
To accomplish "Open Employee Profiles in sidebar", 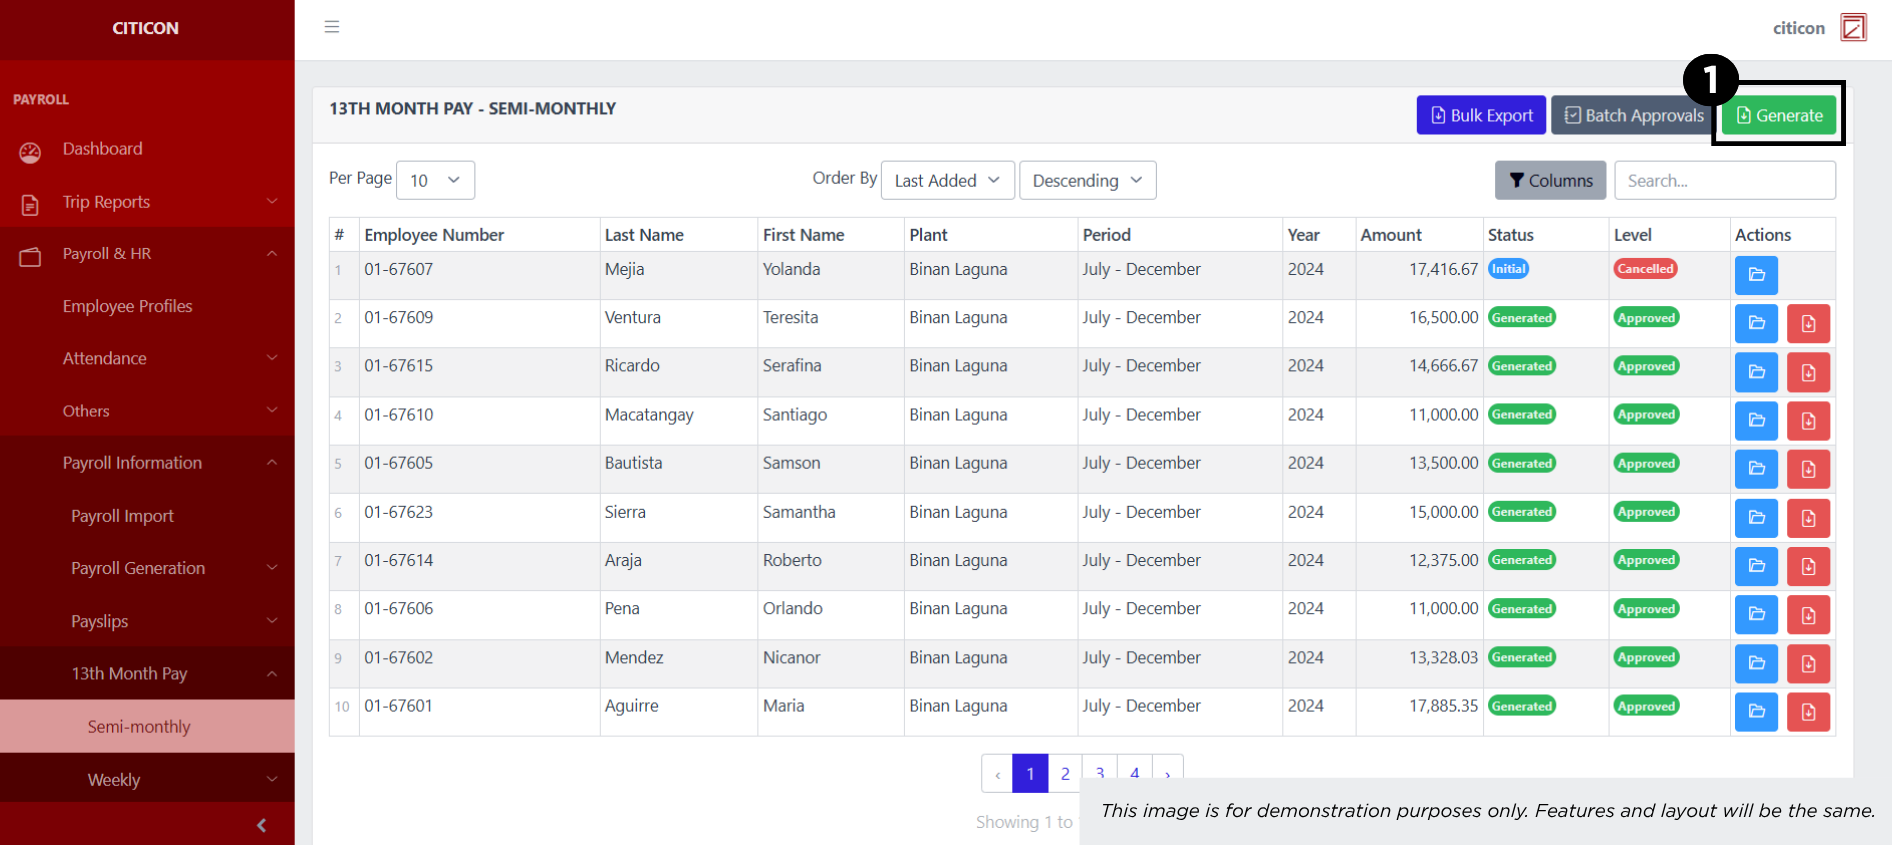I will point(127,306).
